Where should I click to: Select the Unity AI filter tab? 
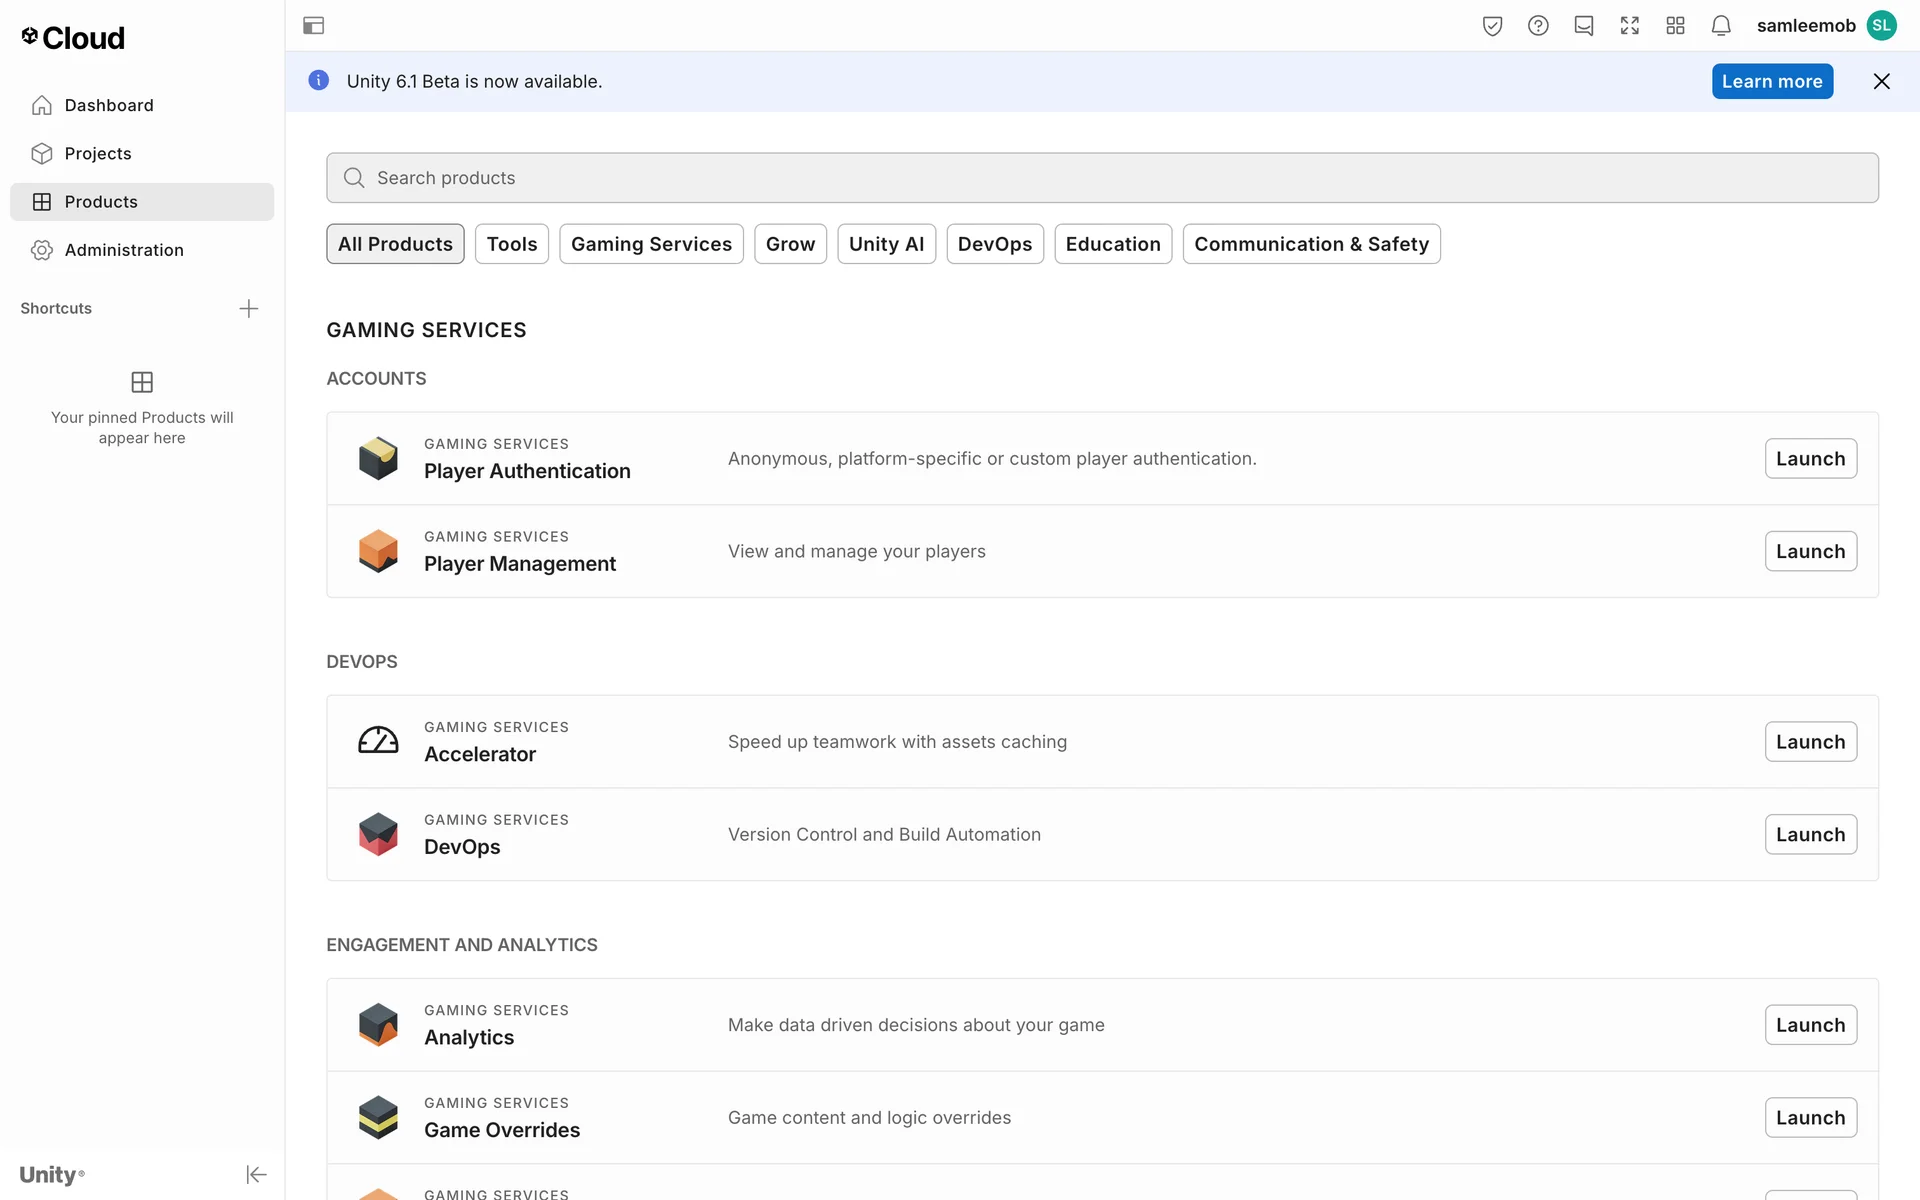[886, 244]
